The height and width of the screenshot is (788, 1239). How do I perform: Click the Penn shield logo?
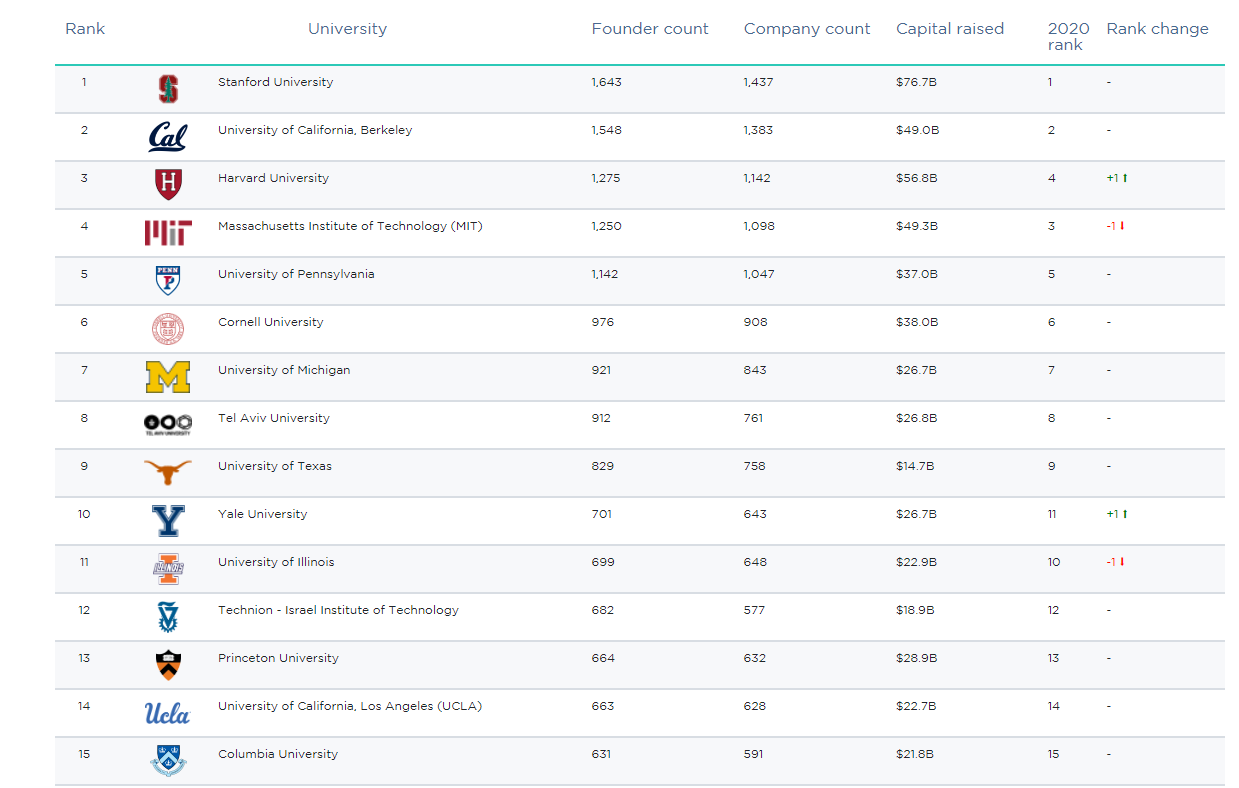[x=168, y=281]
